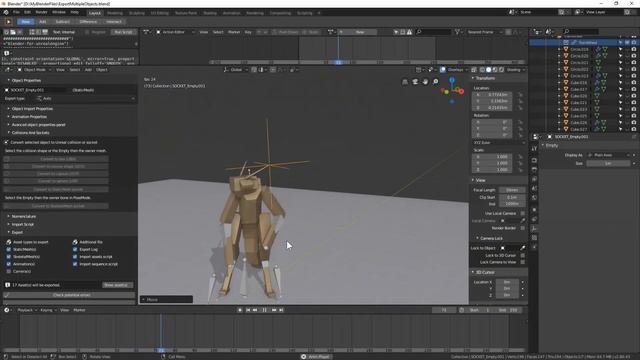Screen dimensions: 640x360
Task: Open the File menu
Action: point(16,12)
